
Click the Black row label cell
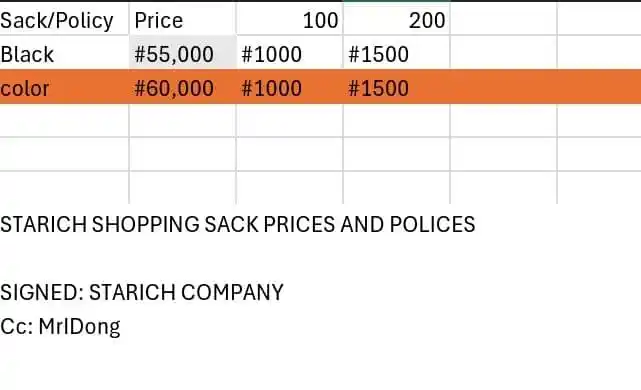coord(64,52)
